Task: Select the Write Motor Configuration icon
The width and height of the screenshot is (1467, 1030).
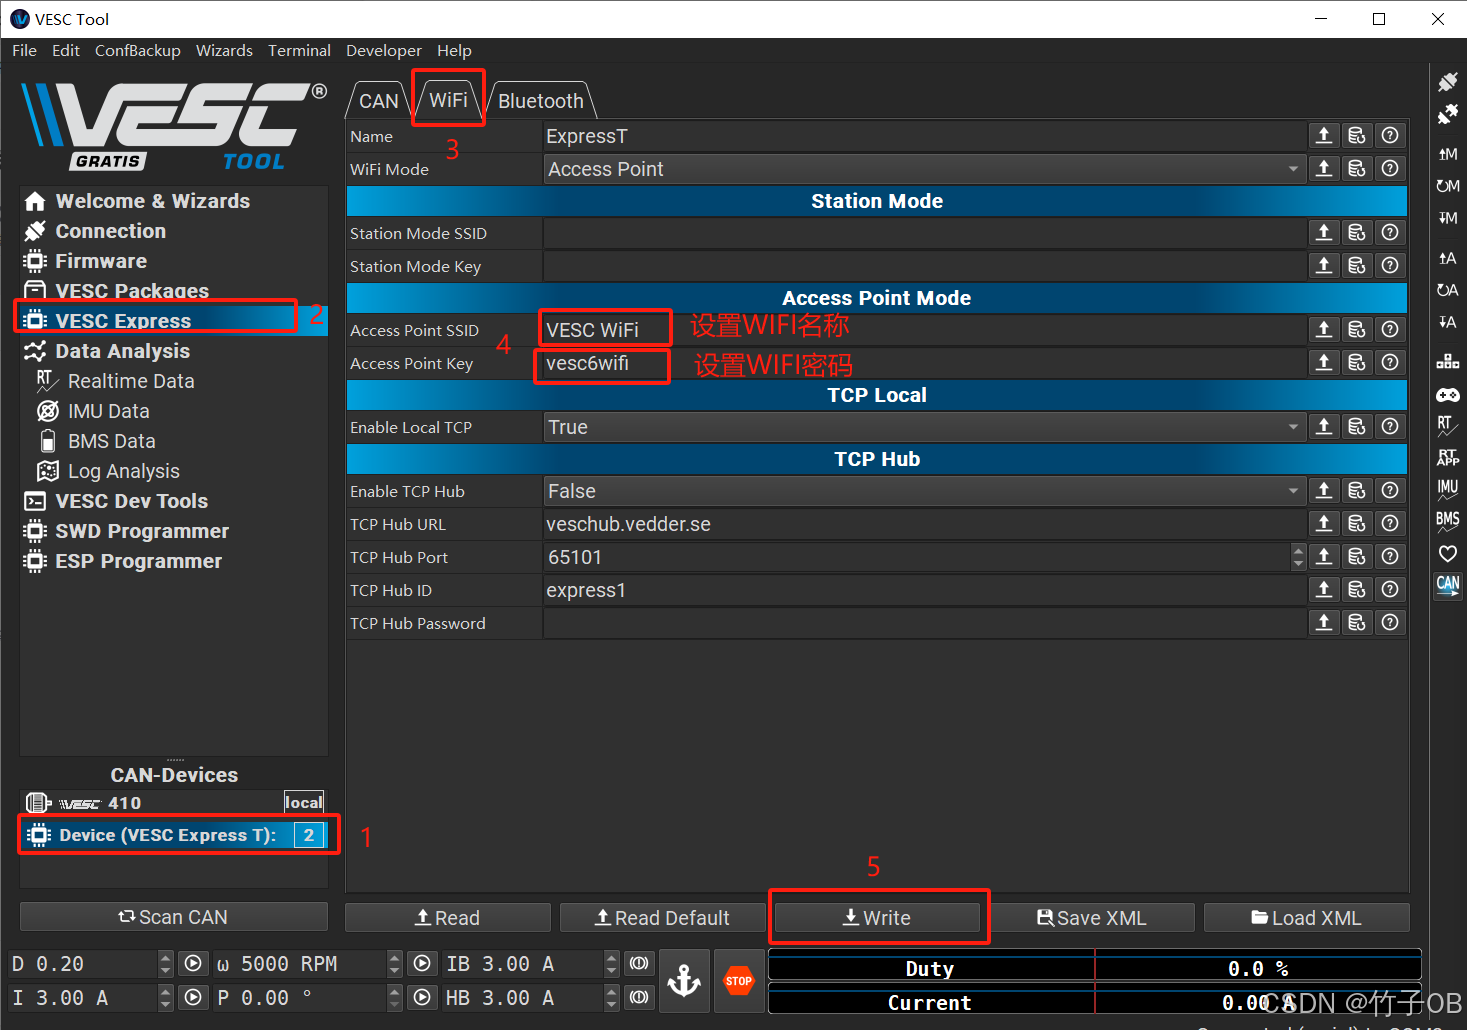Action: (1447, 155)
